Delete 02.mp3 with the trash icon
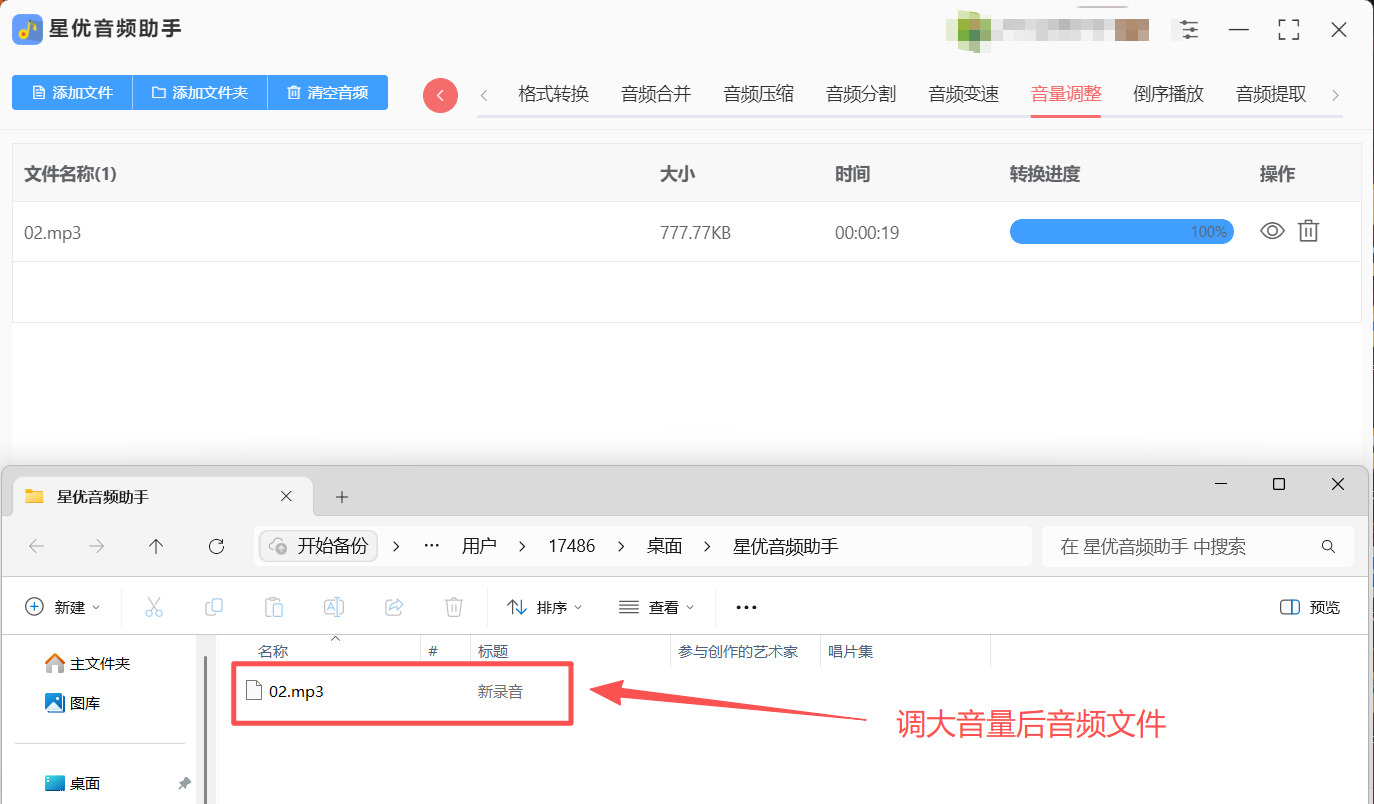Image resolution: width=1374 pixels, height=804 pixels. point(1308,231)
